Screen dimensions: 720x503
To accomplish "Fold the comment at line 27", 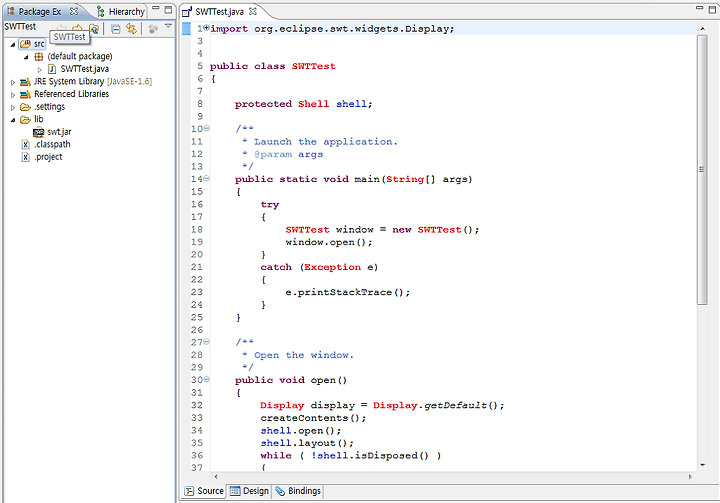I will pos(207,341).
